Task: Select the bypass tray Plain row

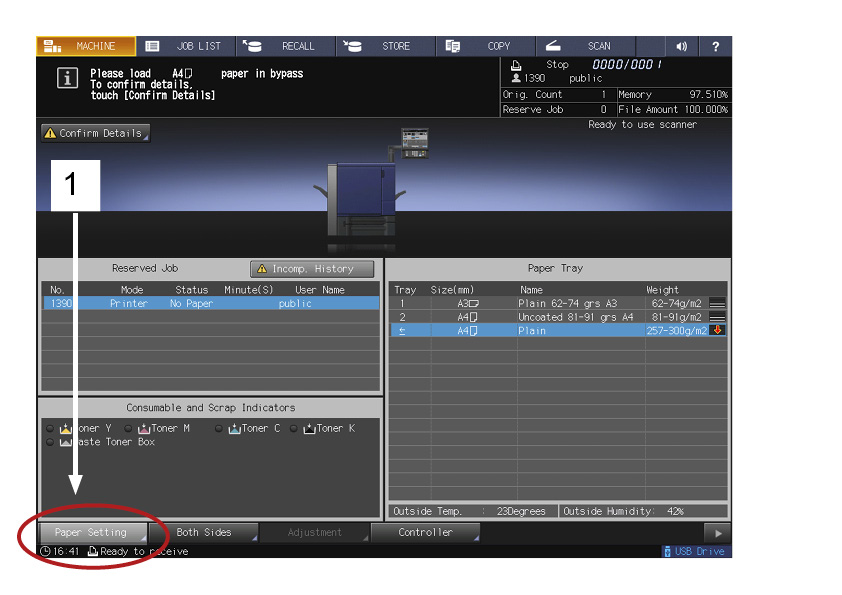Action: tap(558, 331)
